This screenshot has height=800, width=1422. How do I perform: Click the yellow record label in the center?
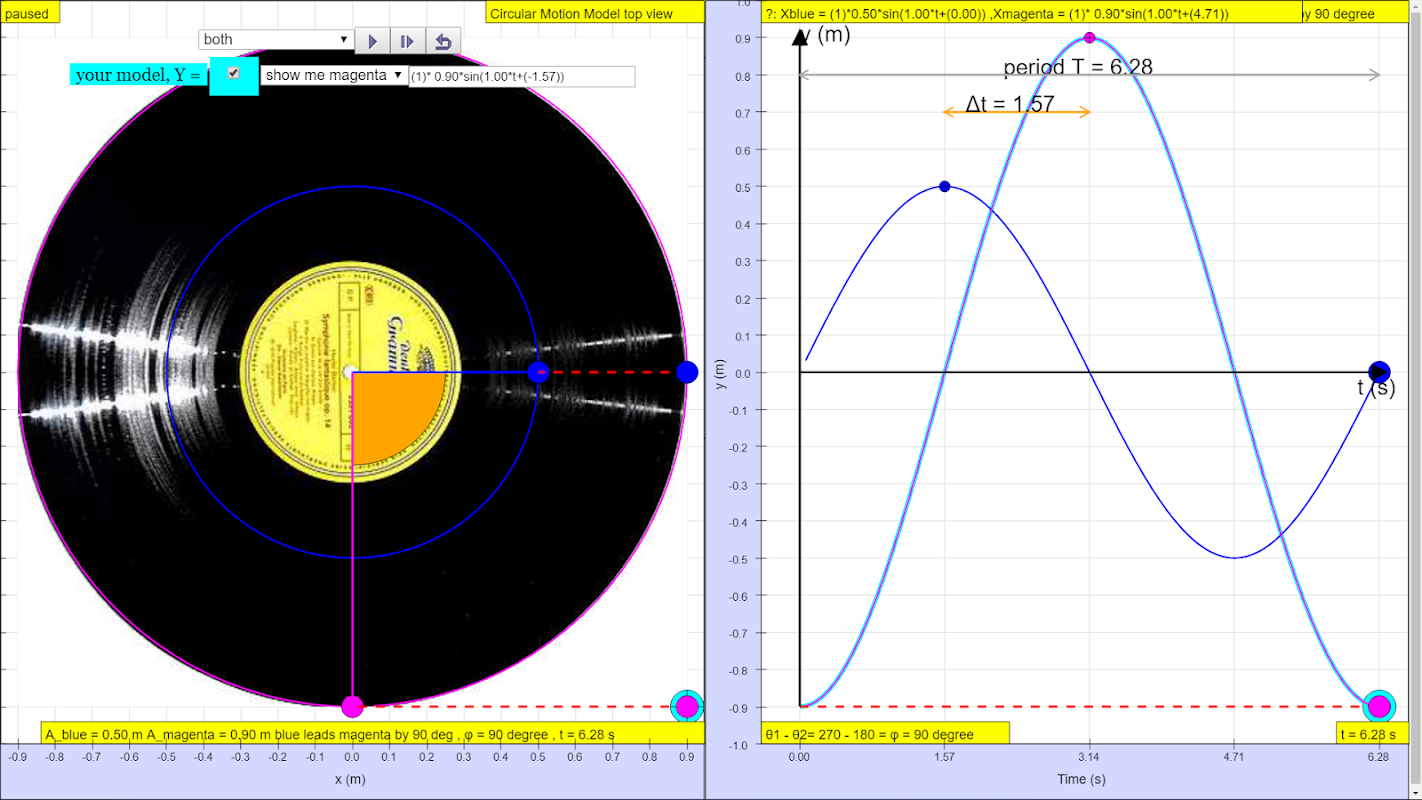pos(350,372)
